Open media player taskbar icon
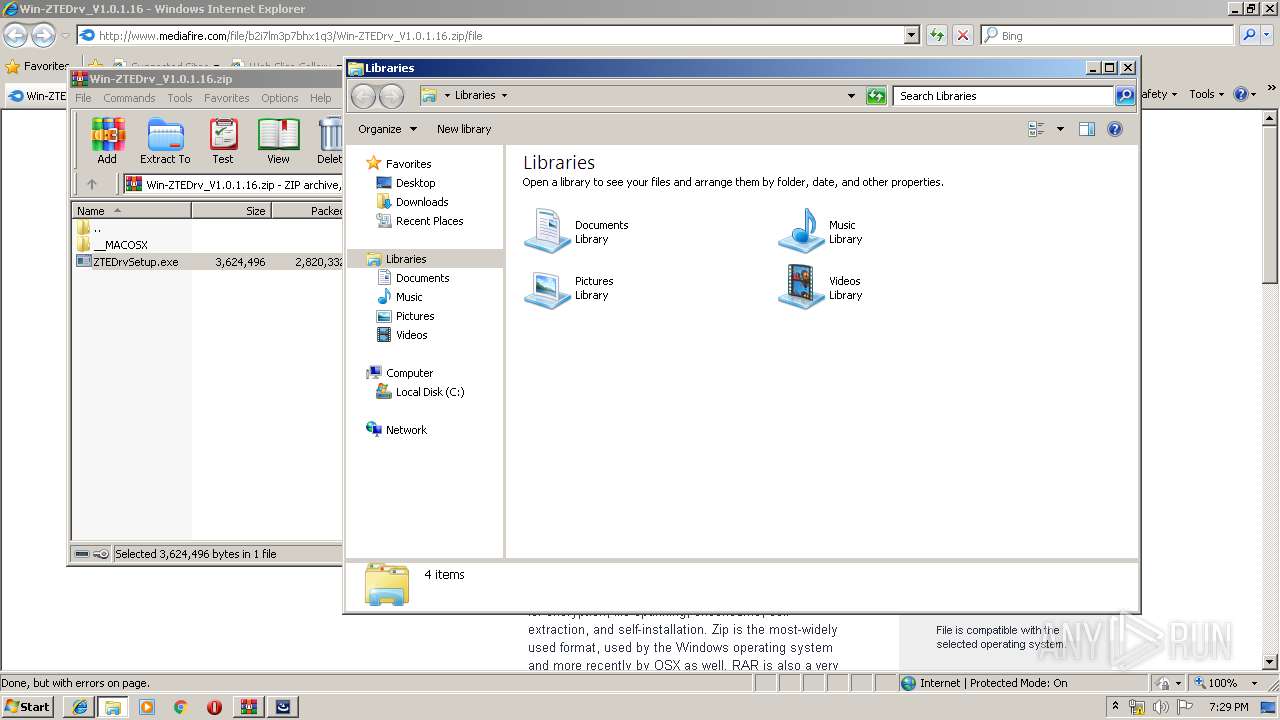Image resolution: width=1280 pixels, height=720 pixels. 147,707
